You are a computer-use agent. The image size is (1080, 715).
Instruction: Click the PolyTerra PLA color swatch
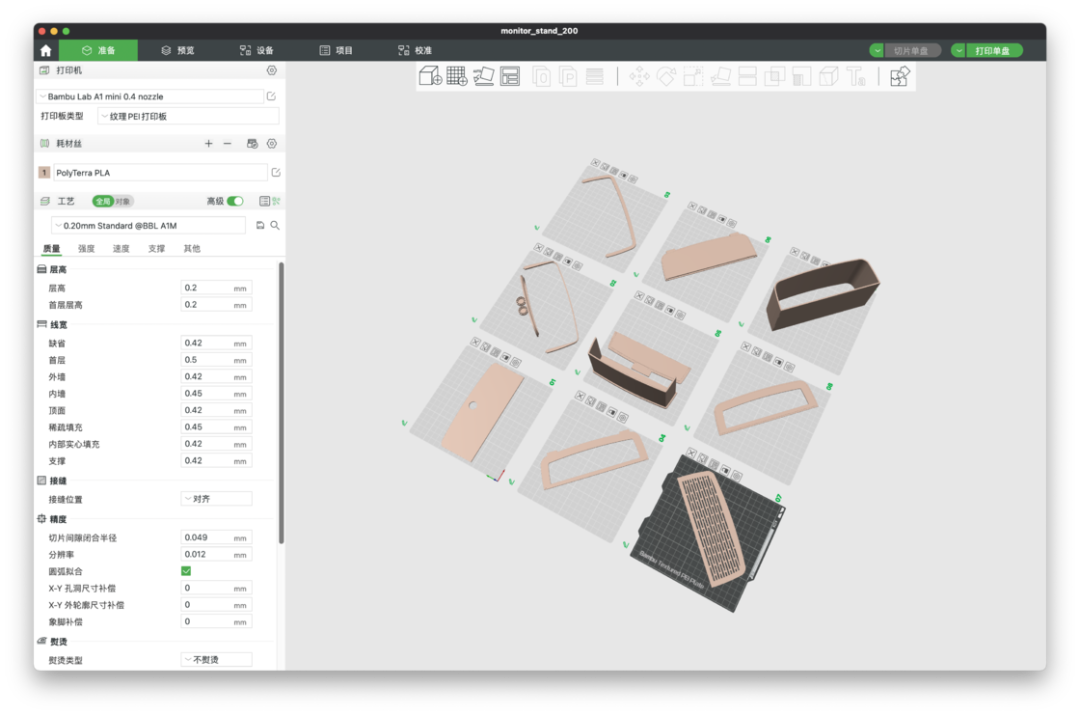[x=44, y=172]
